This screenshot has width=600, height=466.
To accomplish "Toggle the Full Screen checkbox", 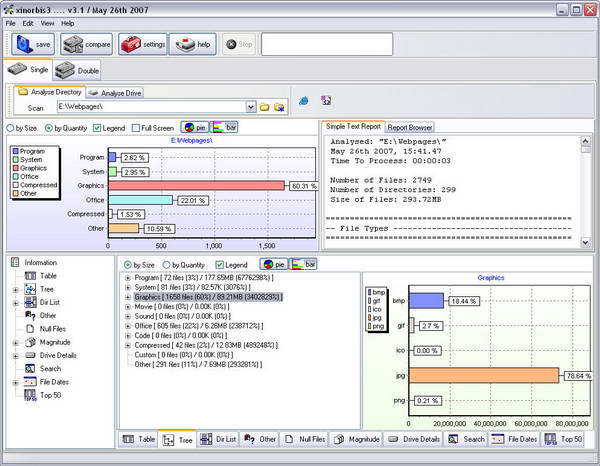I will (136, 128).
